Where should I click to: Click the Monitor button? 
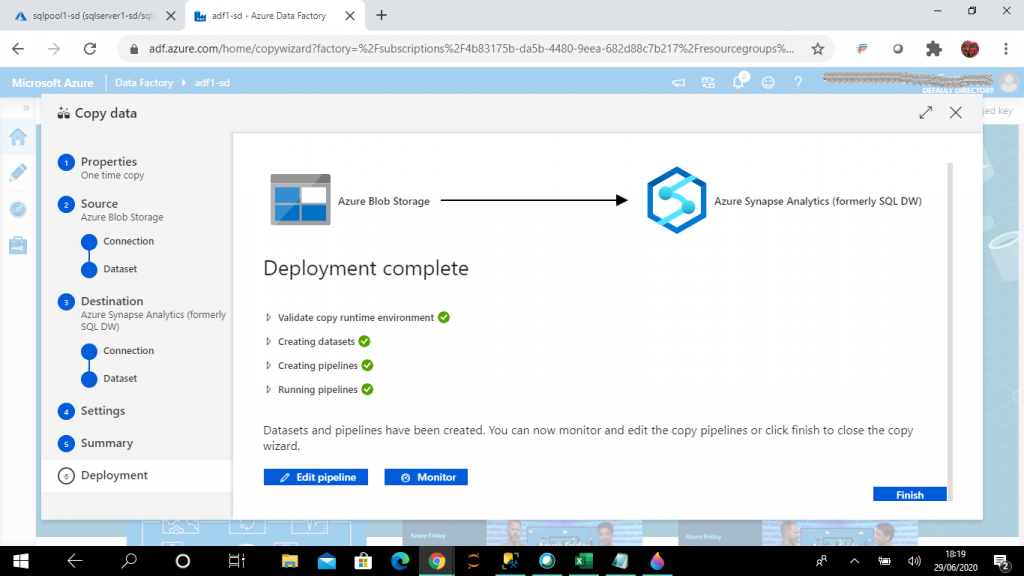point(426,477)
